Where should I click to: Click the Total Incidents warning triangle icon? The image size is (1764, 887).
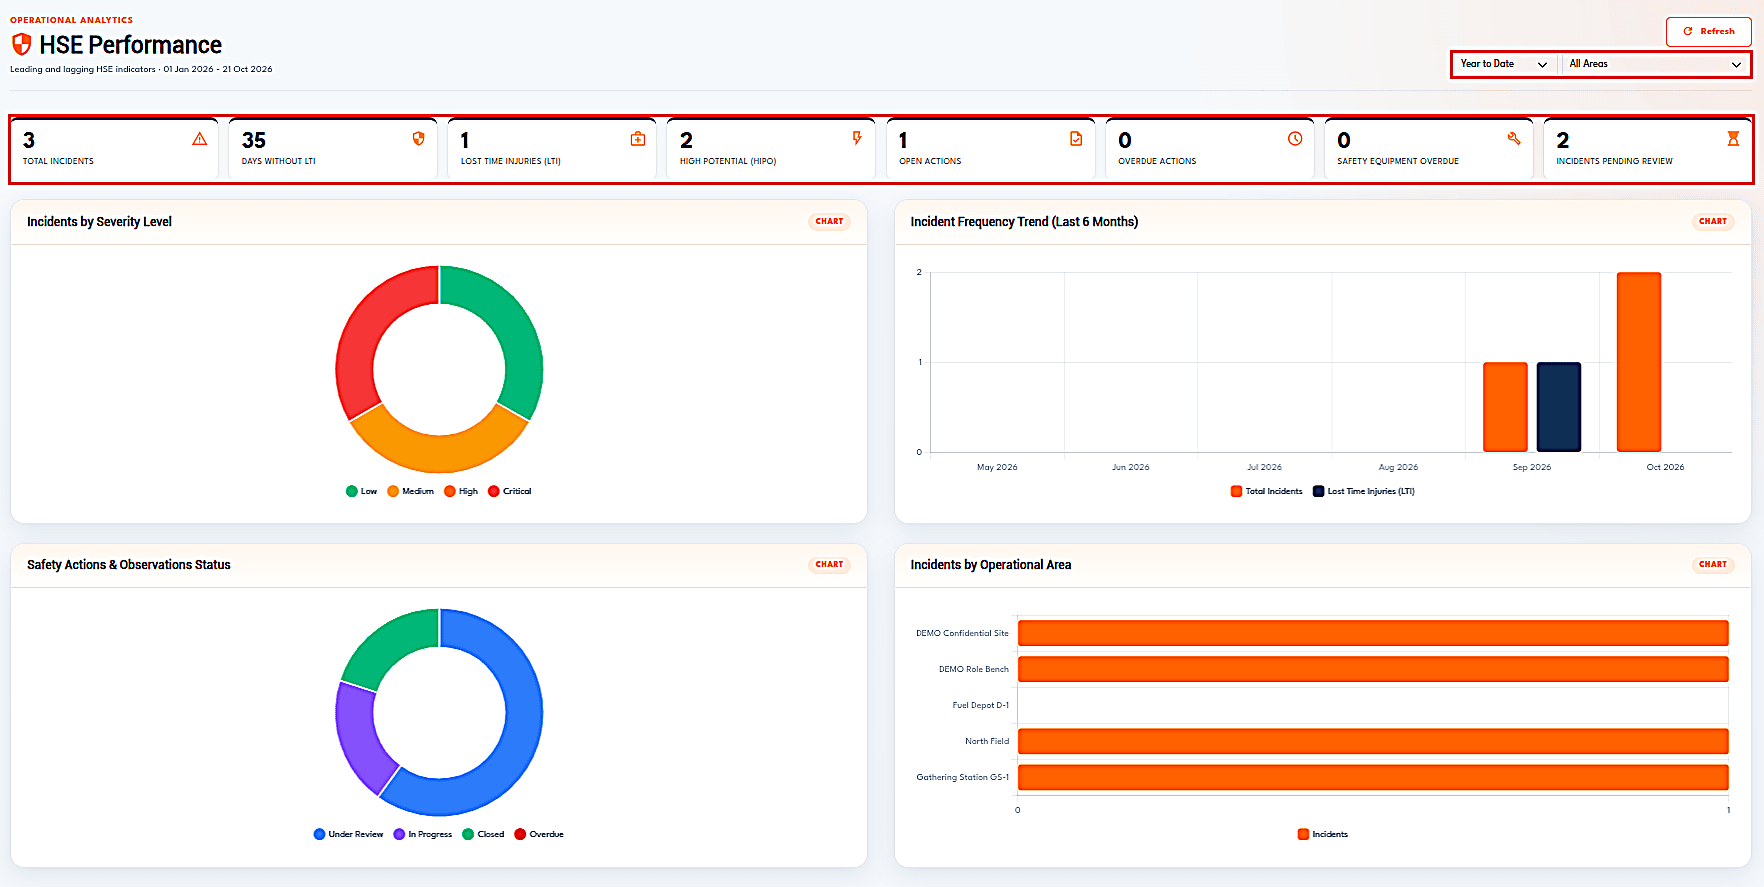pos(200,139)
